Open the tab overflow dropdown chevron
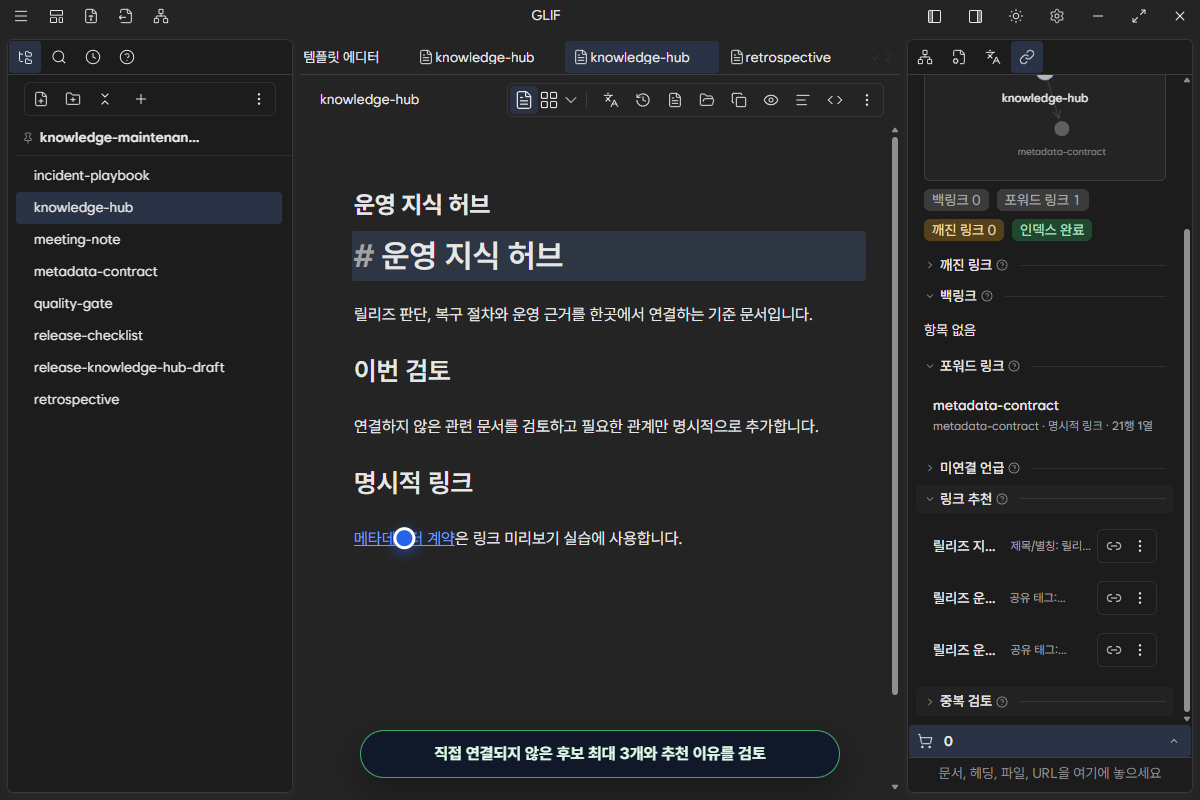The width and height of the screenshot is (1200, 800). pos(874,57)
